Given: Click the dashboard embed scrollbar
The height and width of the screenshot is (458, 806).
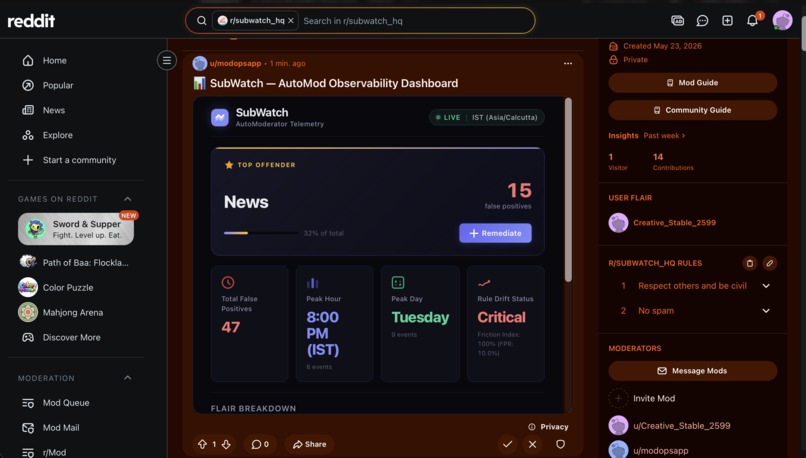Looking at the screenshot, I should coord(568,190).
